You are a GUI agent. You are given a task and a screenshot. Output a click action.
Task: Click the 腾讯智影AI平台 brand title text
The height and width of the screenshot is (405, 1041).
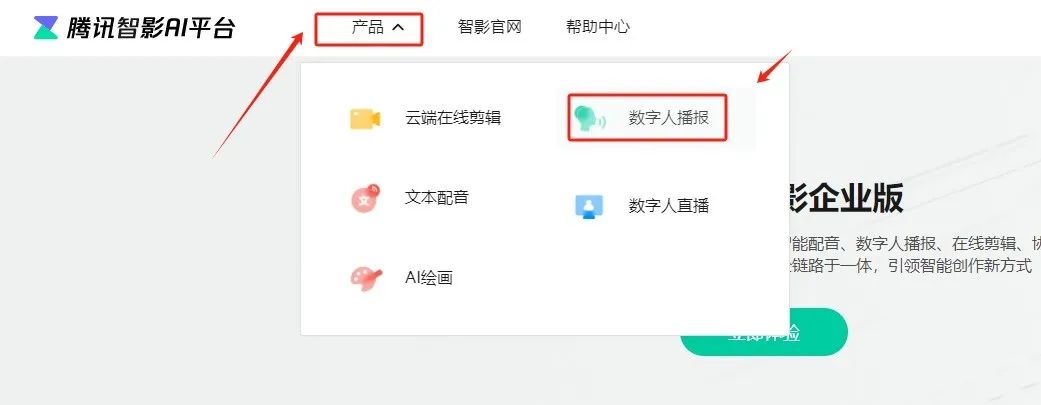tap(151, 28)
